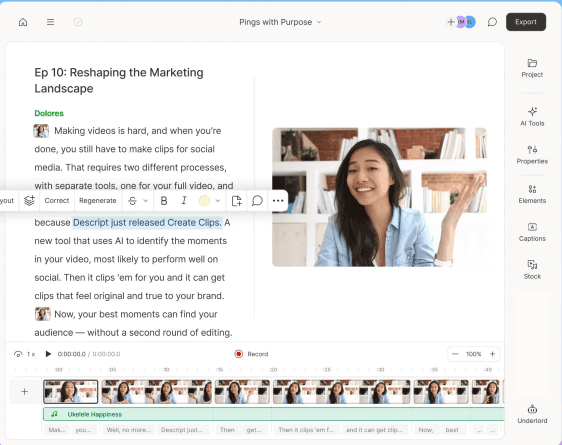Click the sync status checkmark icon
Screen dimensions: 562x445
(x=78, y=22)
